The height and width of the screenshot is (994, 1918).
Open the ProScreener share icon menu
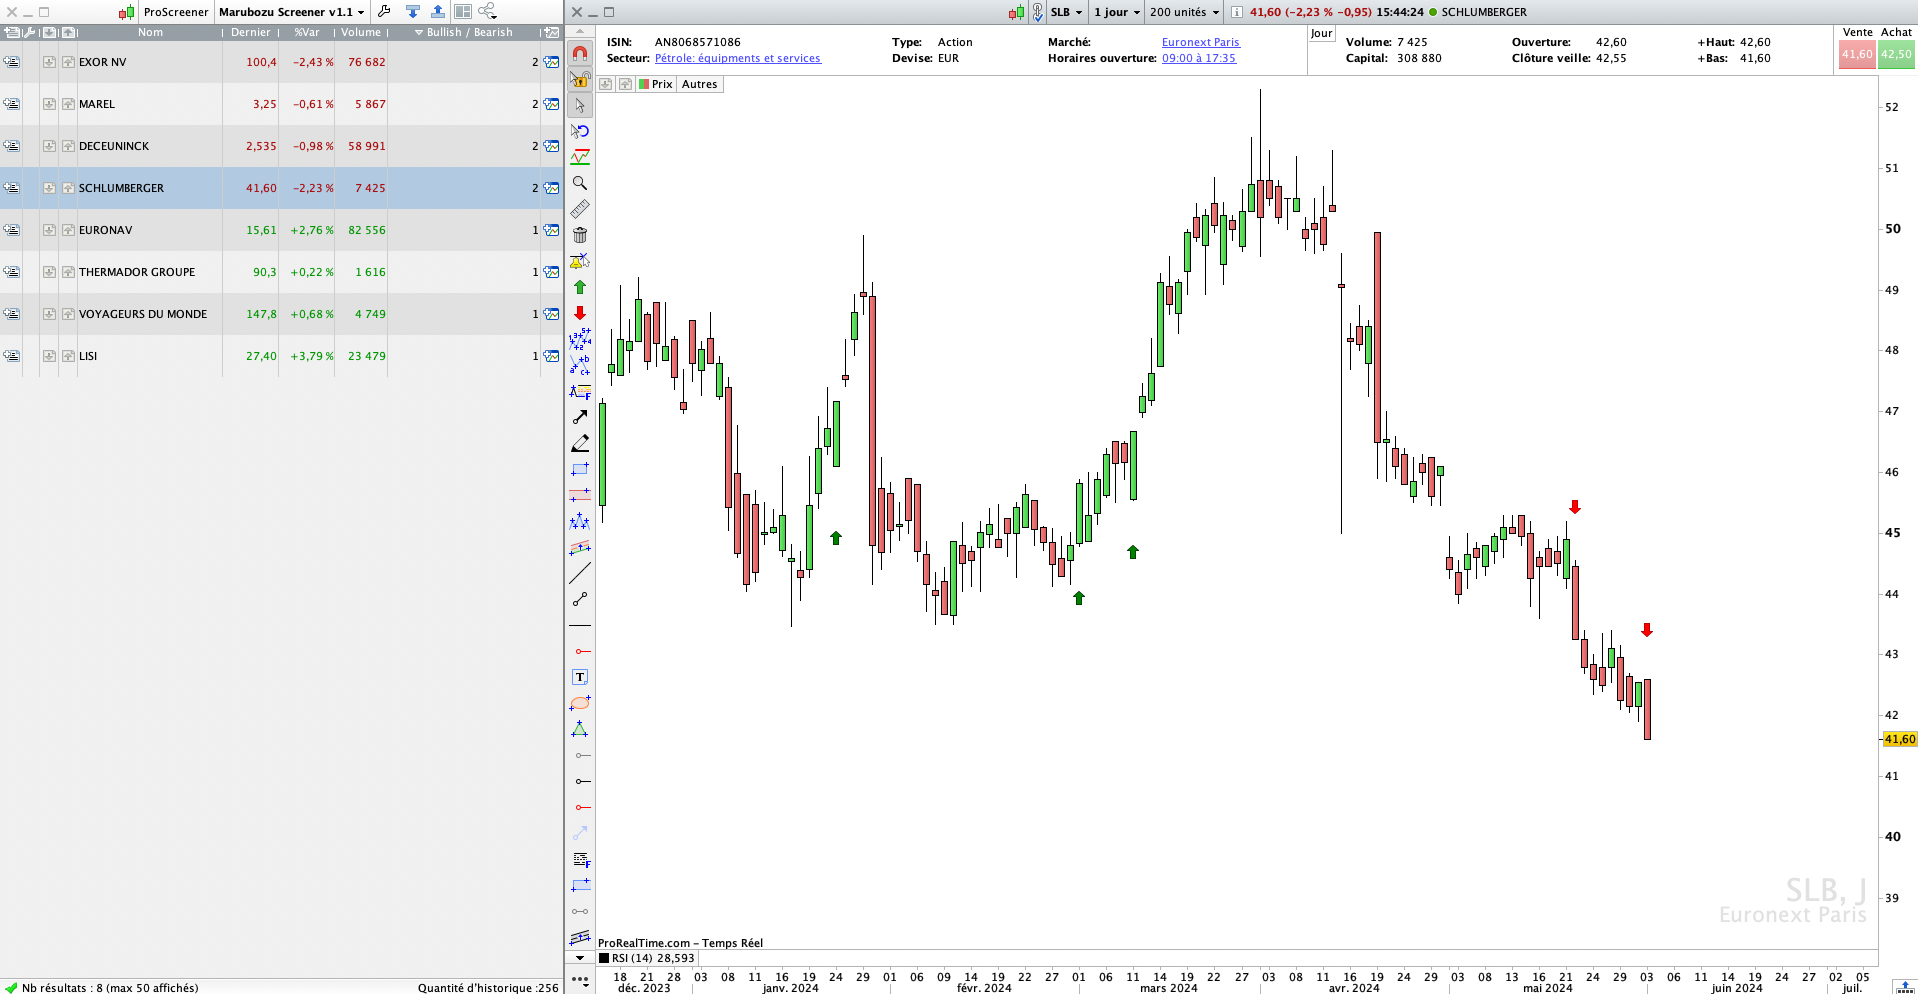tap(488, 12)
